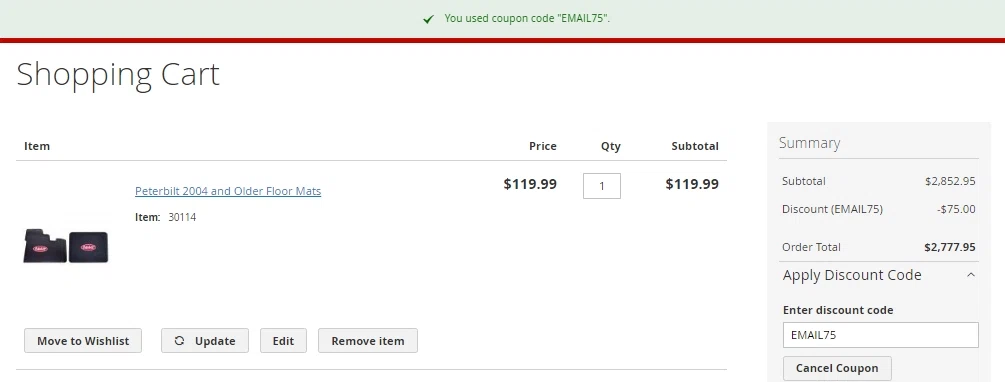
Task: Edit the cart item
Action: click(283, 341)
